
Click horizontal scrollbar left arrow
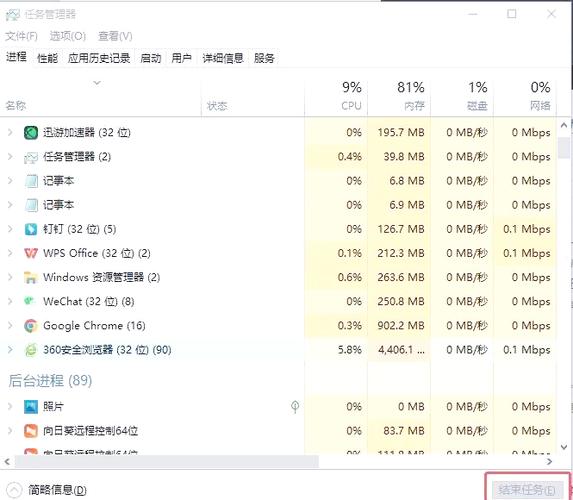click(7, 462)
